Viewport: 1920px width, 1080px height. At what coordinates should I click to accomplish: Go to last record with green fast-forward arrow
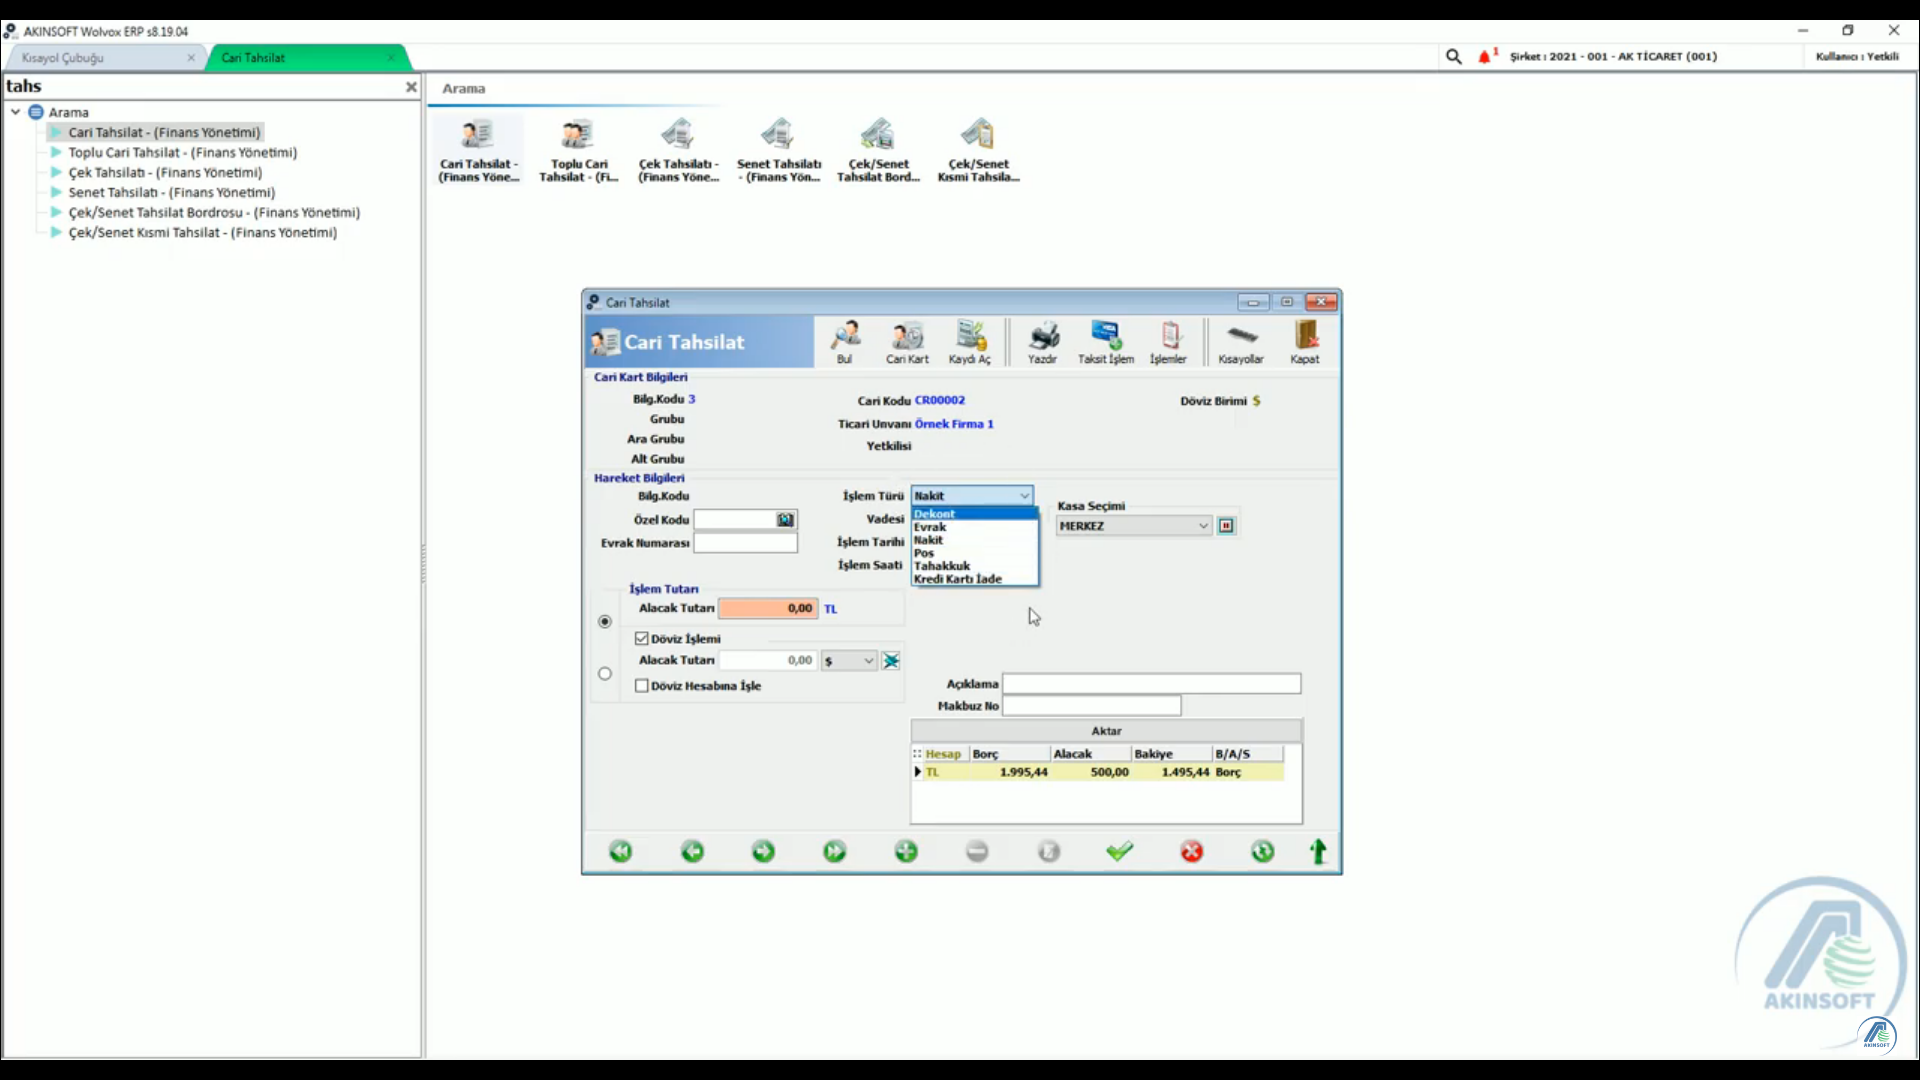[x=835, y=851]
